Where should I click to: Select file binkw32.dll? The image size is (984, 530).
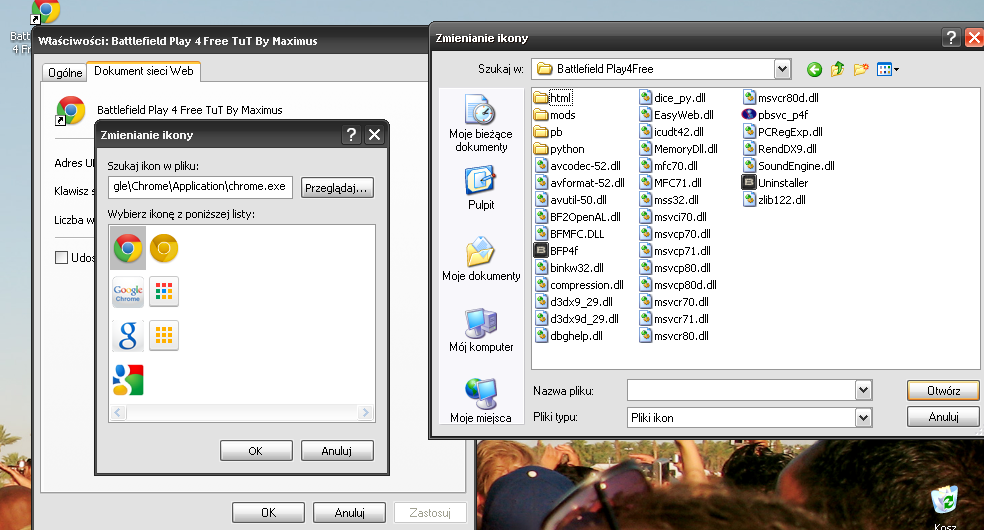tap(570, 268)
